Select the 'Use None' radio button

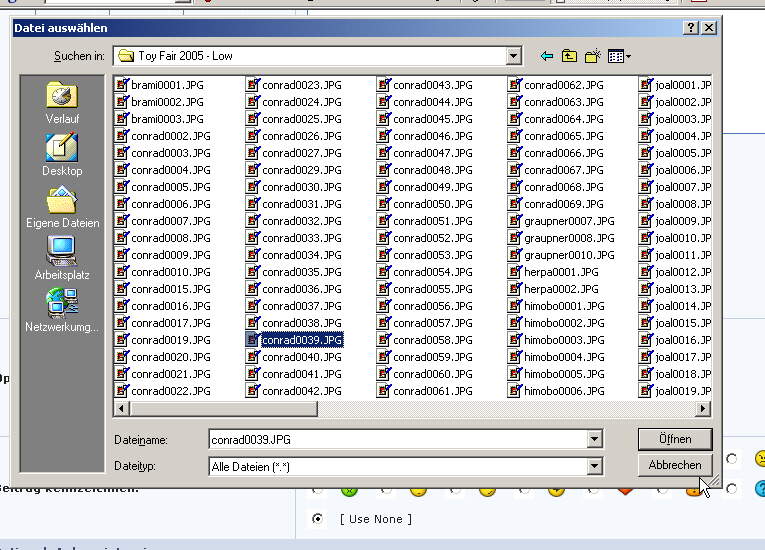(x=318, y=519)
